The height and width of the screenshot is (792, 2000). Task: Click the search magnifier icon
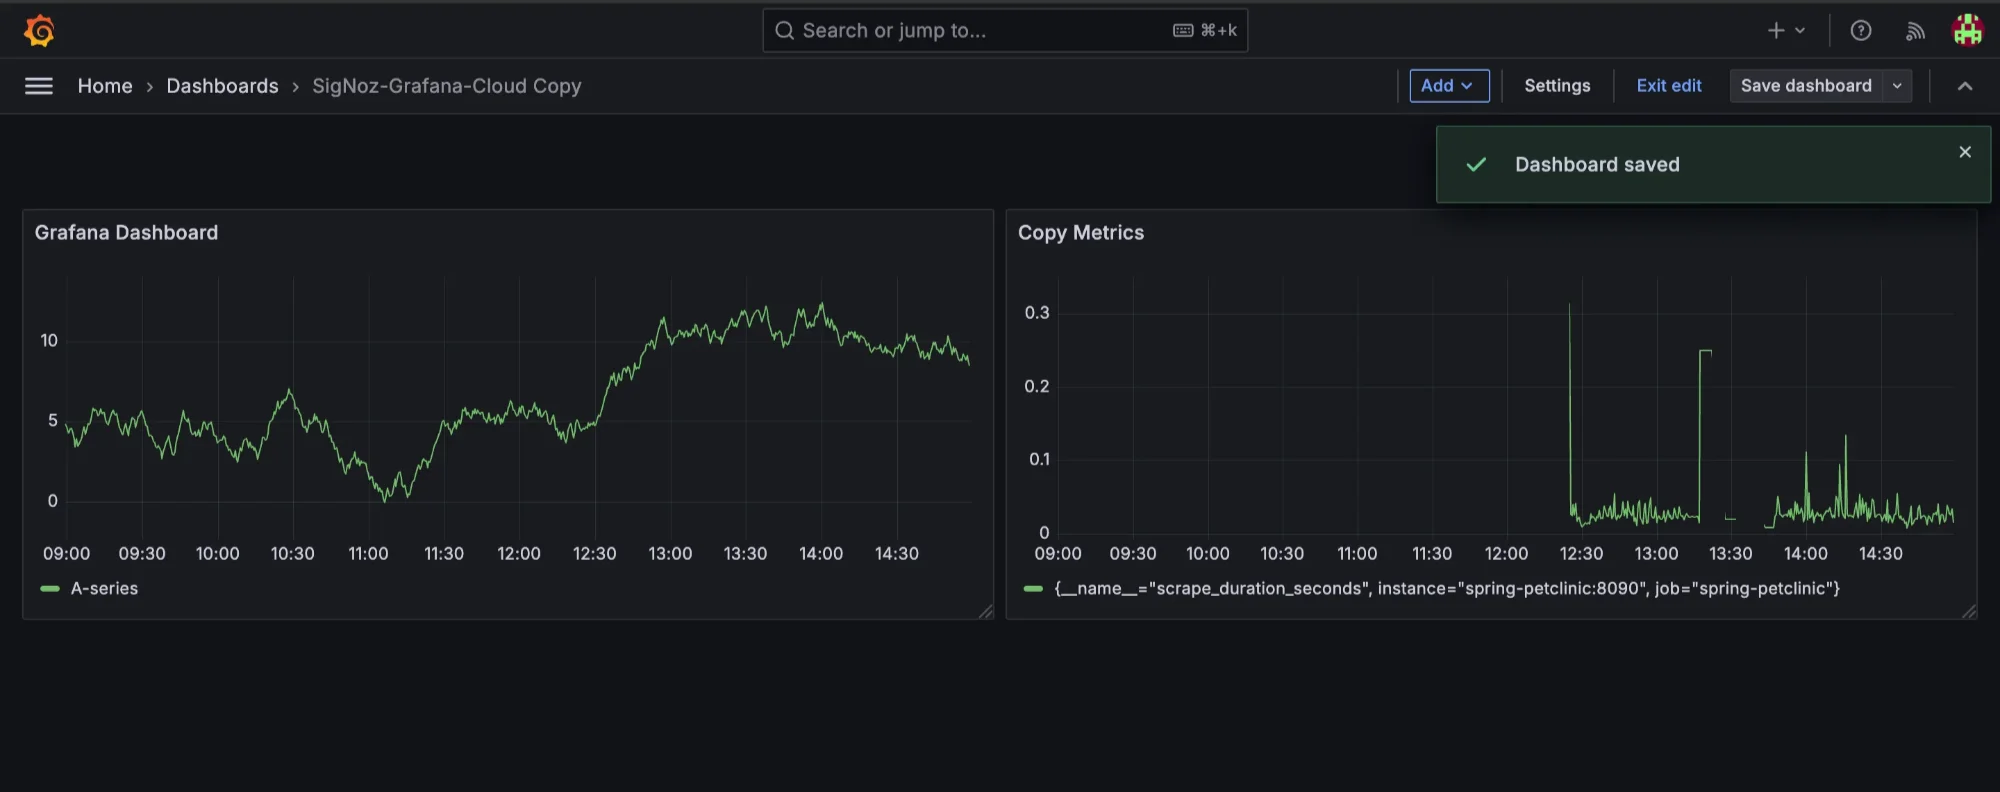pyautogui.click(x=785, y=31)
